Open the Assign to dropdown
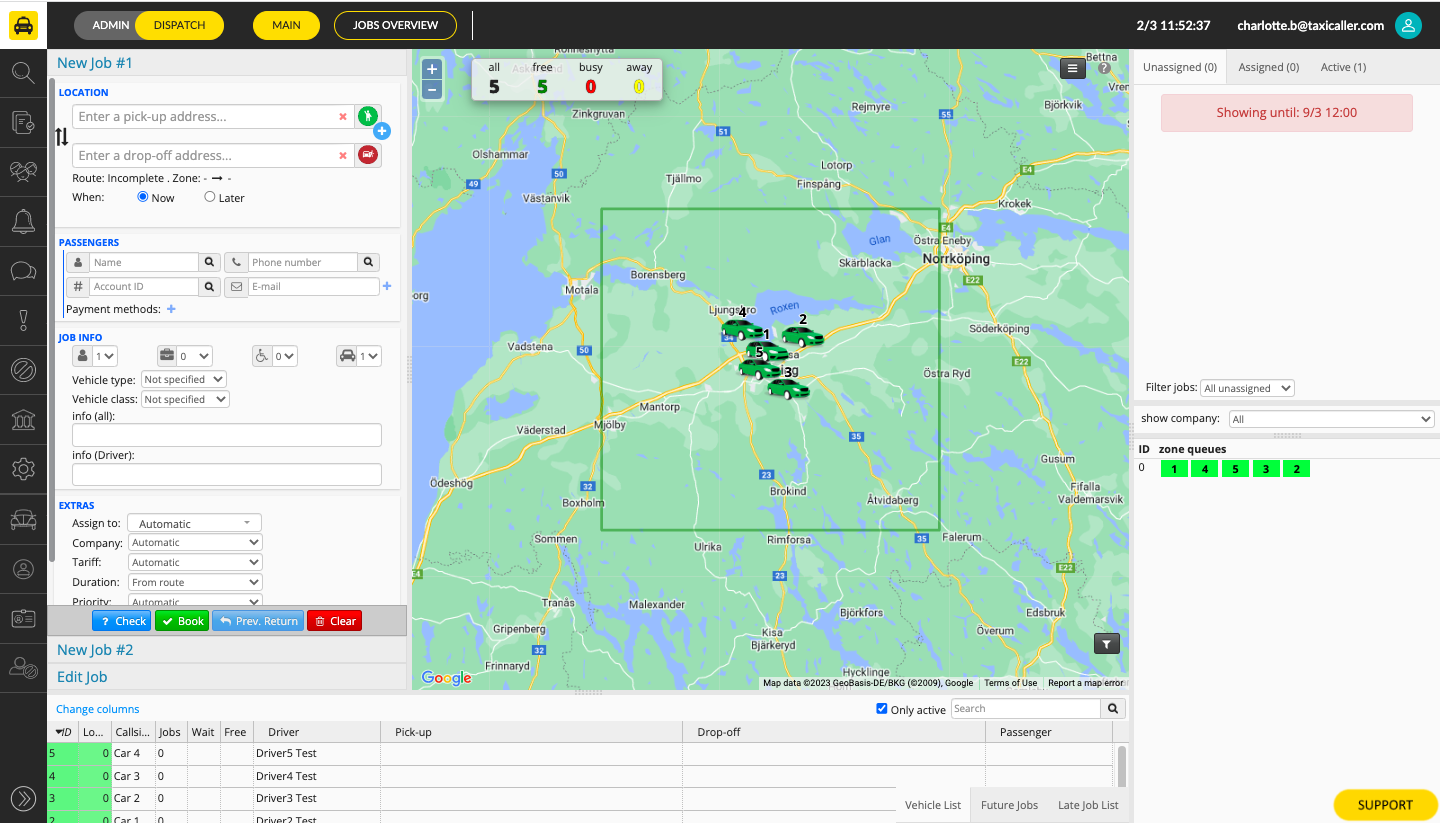Image resolution: width=1440 pixels, height=823 pixels. click(x=194, y=522)
